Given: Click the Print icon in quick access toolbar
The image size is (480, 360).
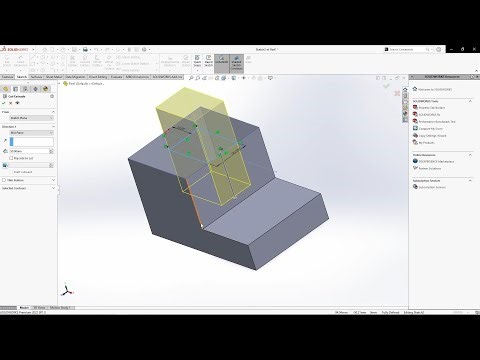Looking at the screenshot, I should 85,49.
